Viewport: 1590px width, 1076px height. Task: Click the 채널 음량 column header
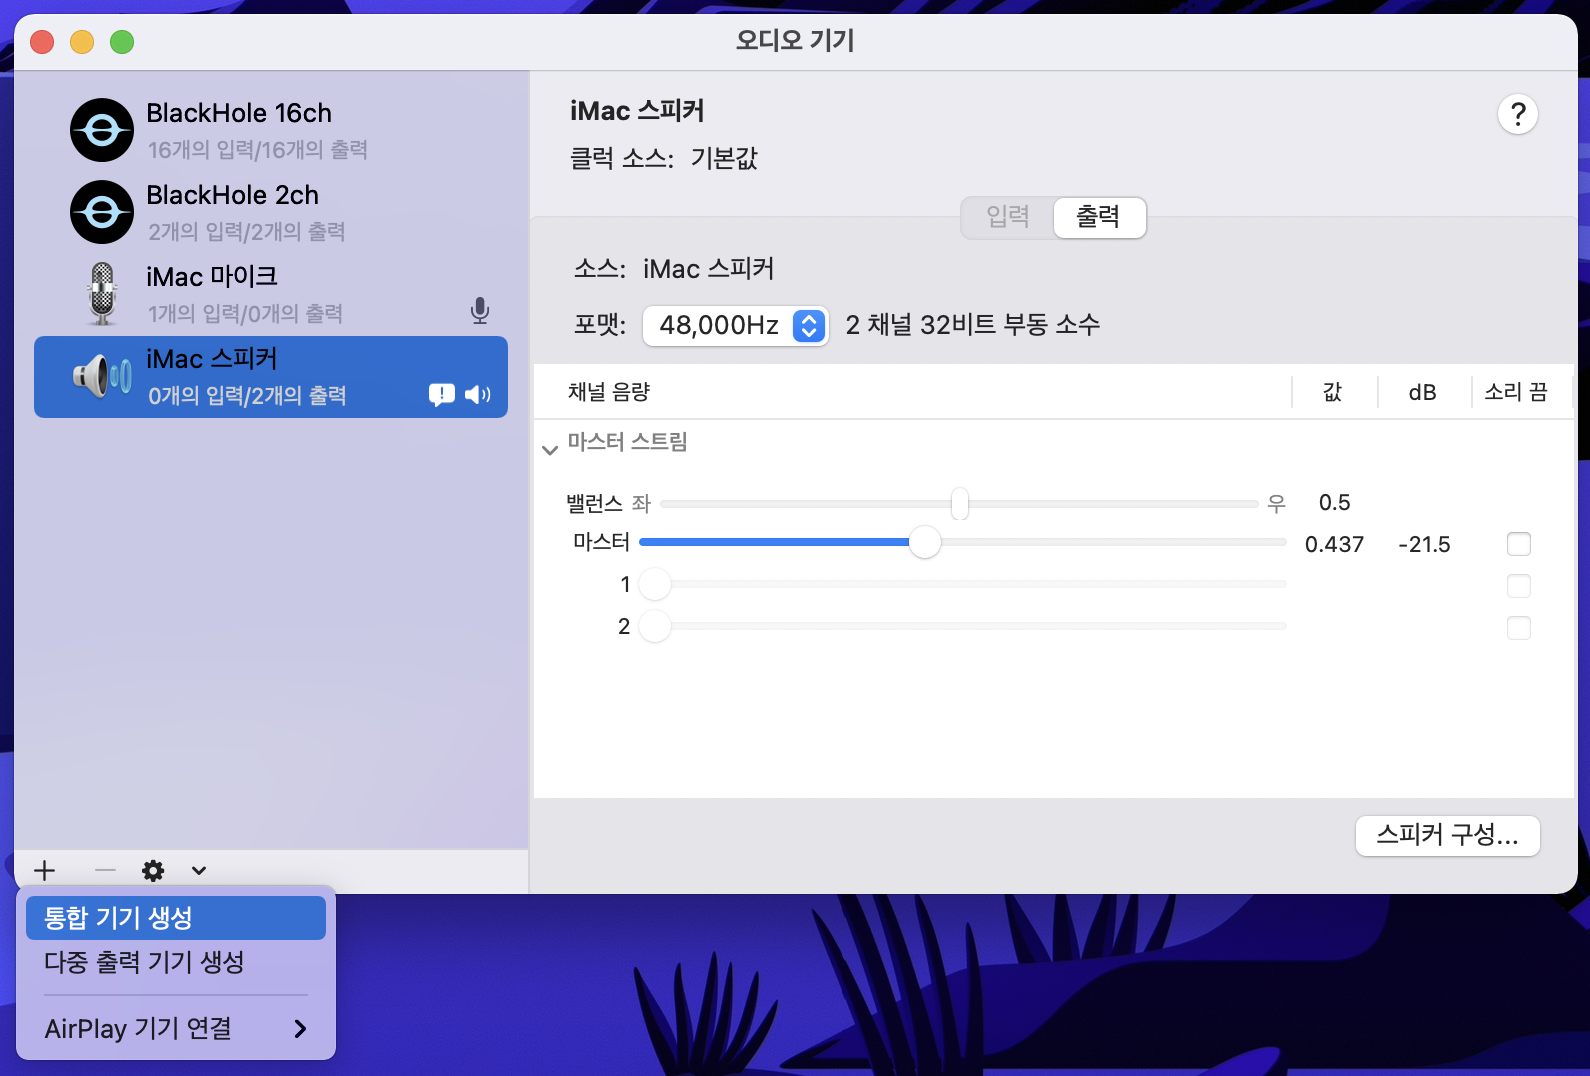609,392
